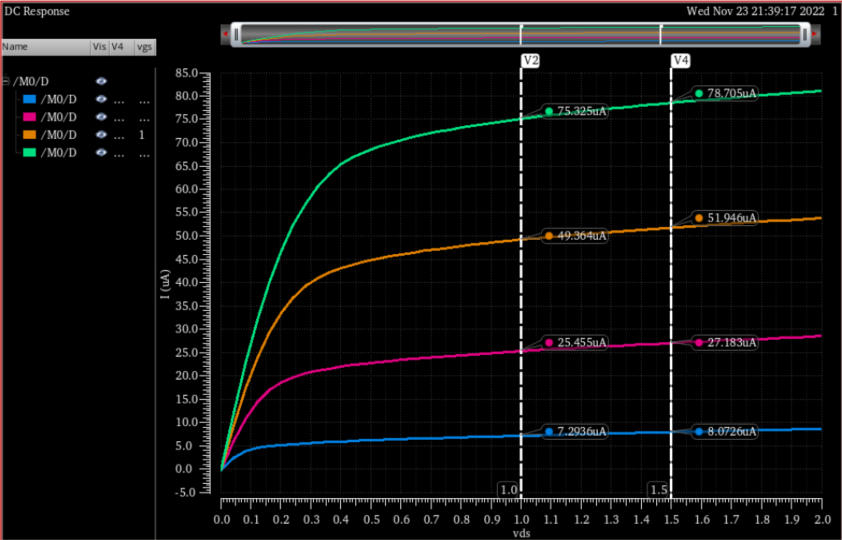Select the V4 vertical marker label
842x540 pixels.
[x=680, y=61]
